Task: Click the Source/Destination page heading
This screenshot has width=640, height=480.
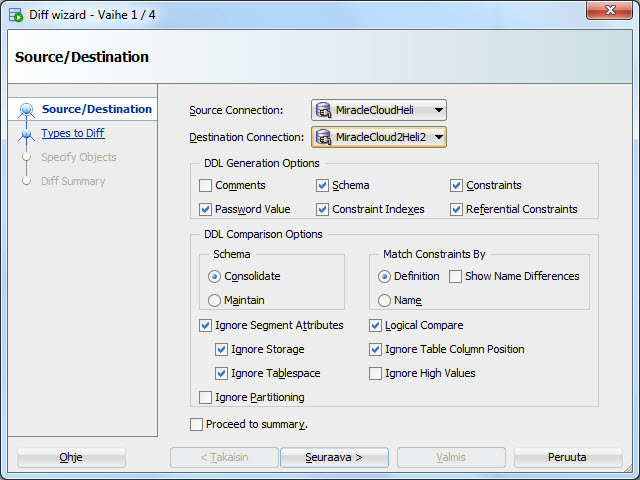Action: tap(82, 57)
